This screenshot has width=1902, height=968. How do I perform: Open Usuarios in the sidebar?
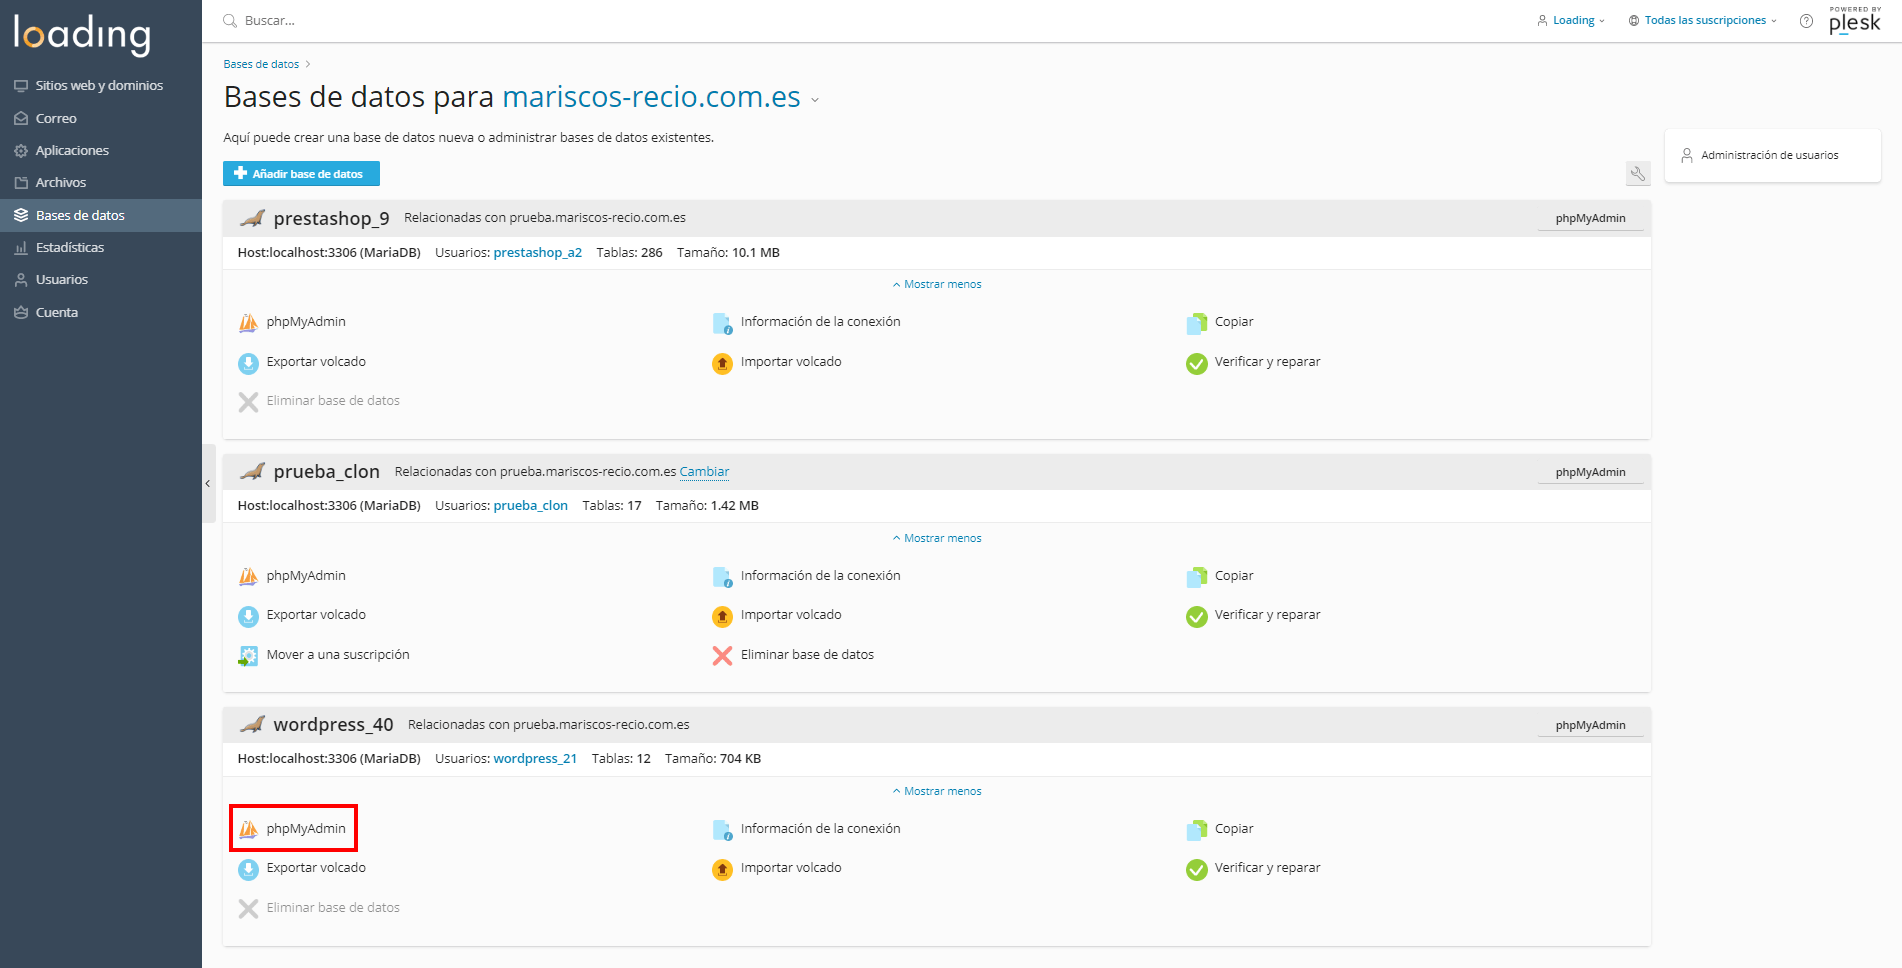coord(101,280)
